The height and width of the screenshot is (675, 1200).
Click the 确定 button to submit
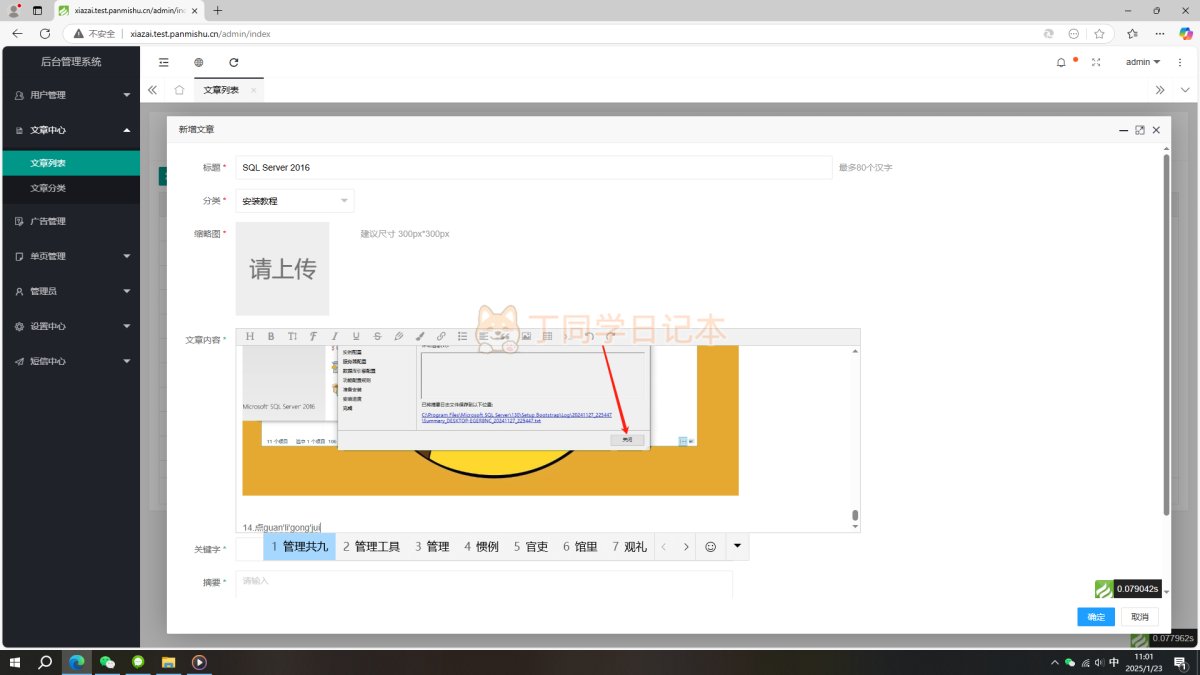pos(1096,617)
